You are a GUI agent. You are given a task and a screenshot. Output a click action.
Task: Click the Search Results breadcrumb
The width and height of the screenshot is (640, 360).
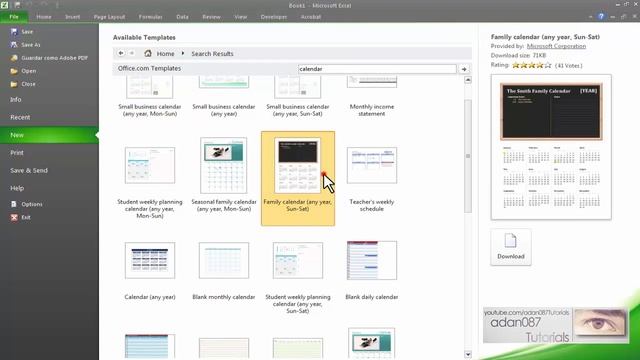pyautogui.click(x=212, y=53)
